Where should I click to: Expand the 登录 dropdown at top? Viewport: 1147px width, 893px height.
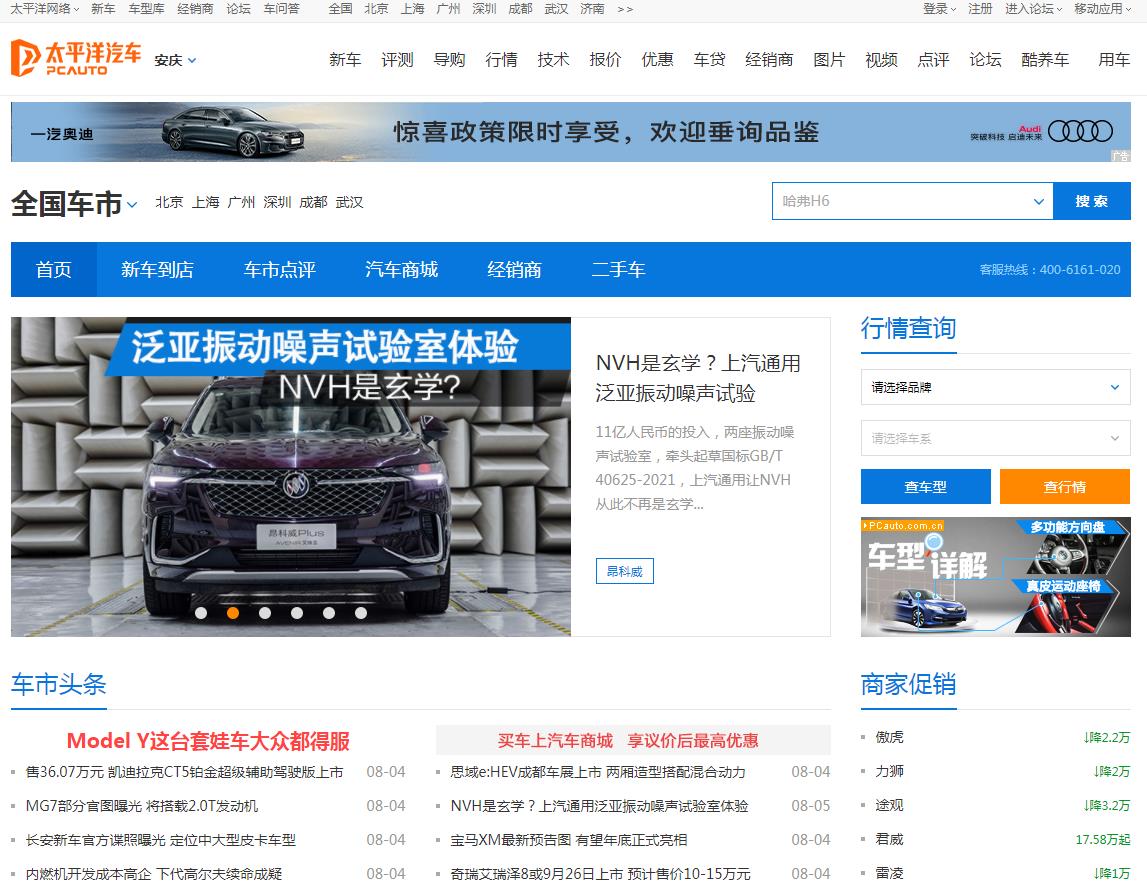click(x=939, y=9)
